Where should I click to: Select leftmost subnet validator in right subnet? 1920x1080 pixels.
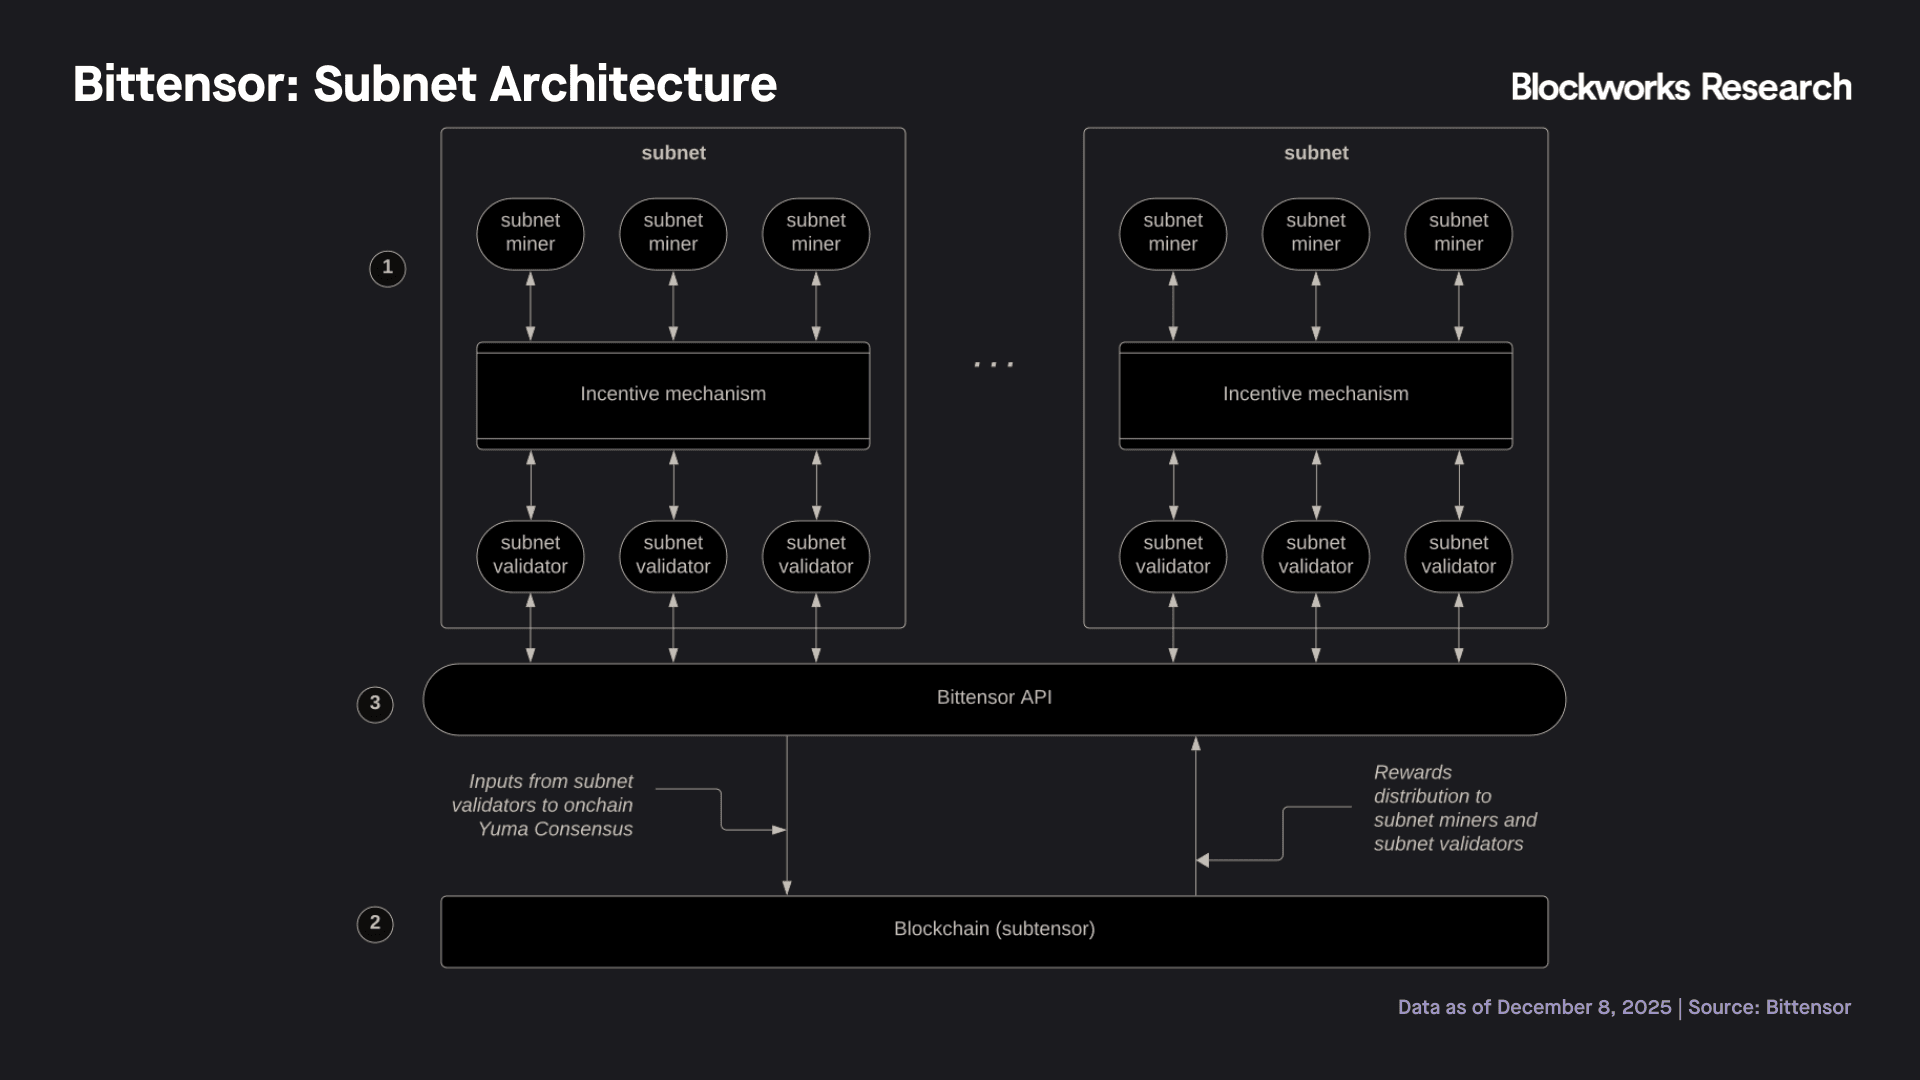point(1173,556)
